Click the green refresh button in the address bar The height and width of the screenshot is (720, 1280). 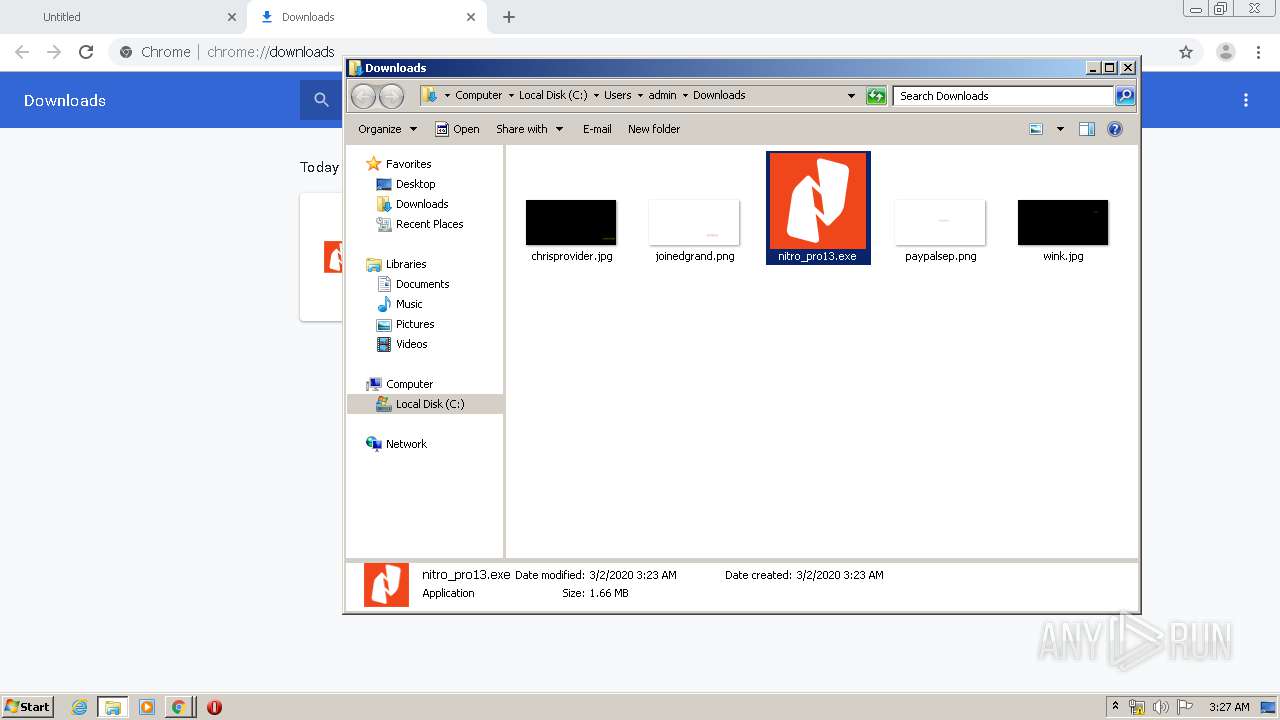(876, 96)
